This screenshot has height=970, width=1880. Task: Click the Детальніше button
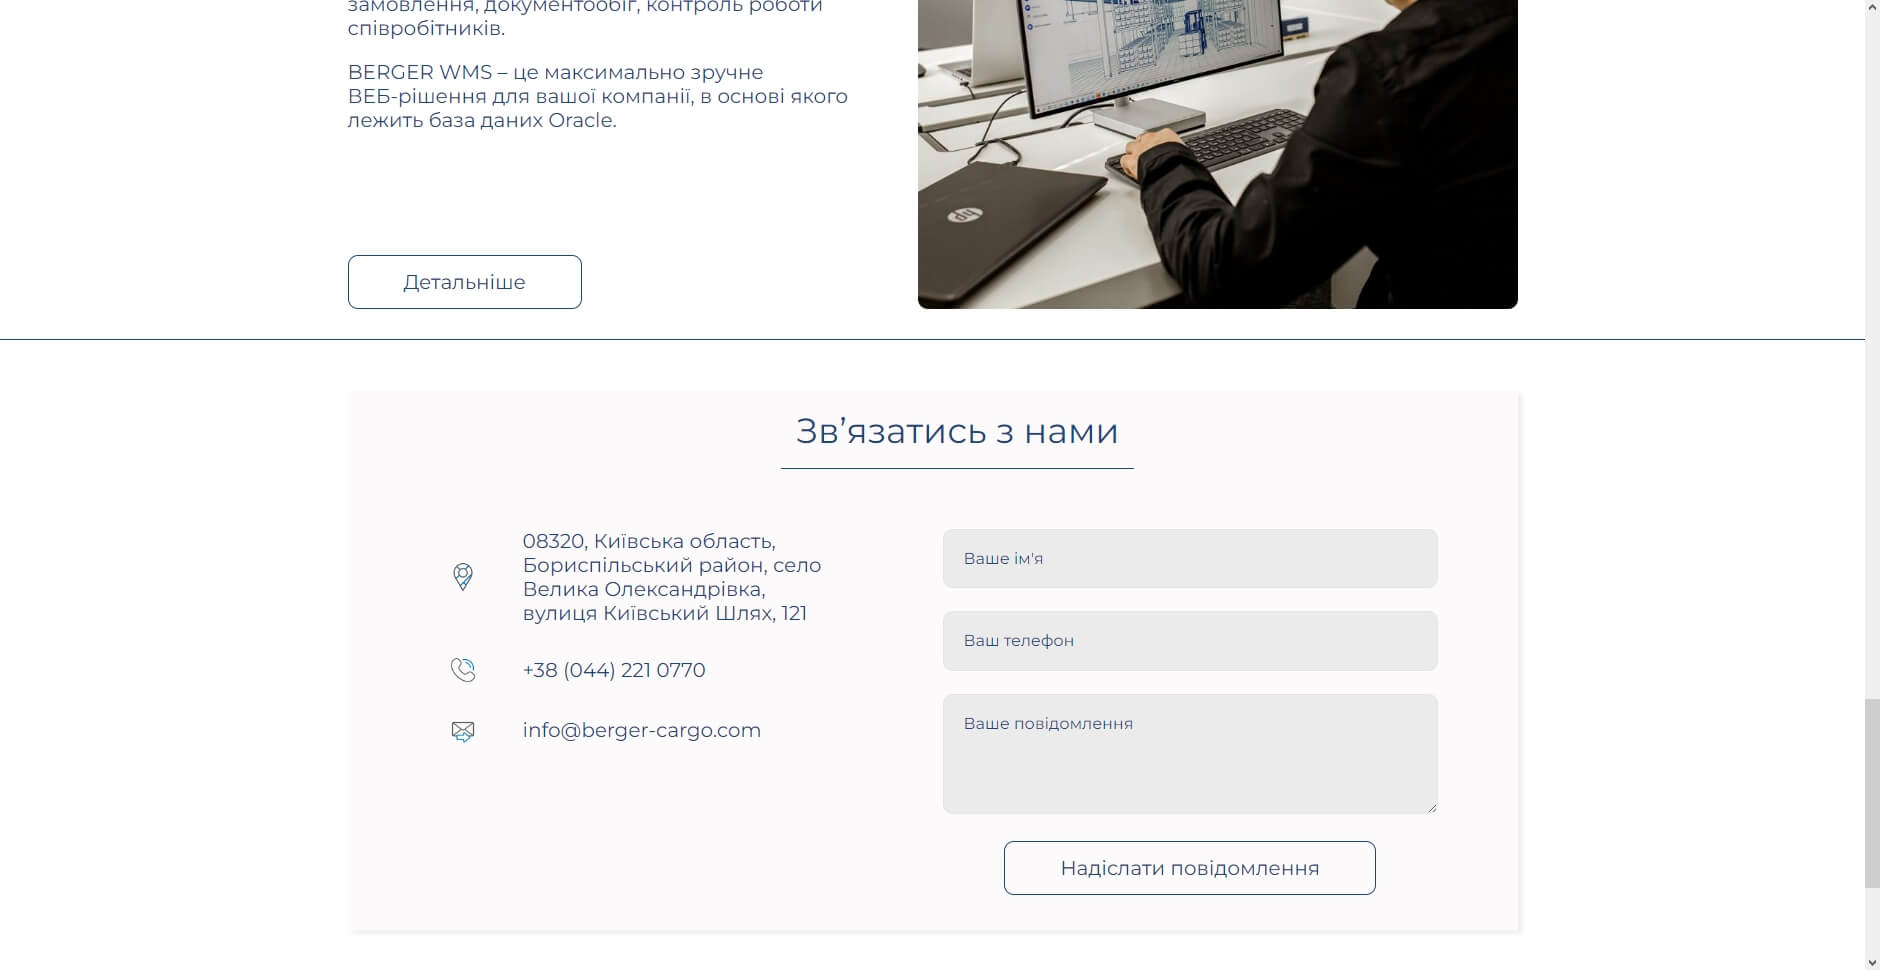pos(464,282)
